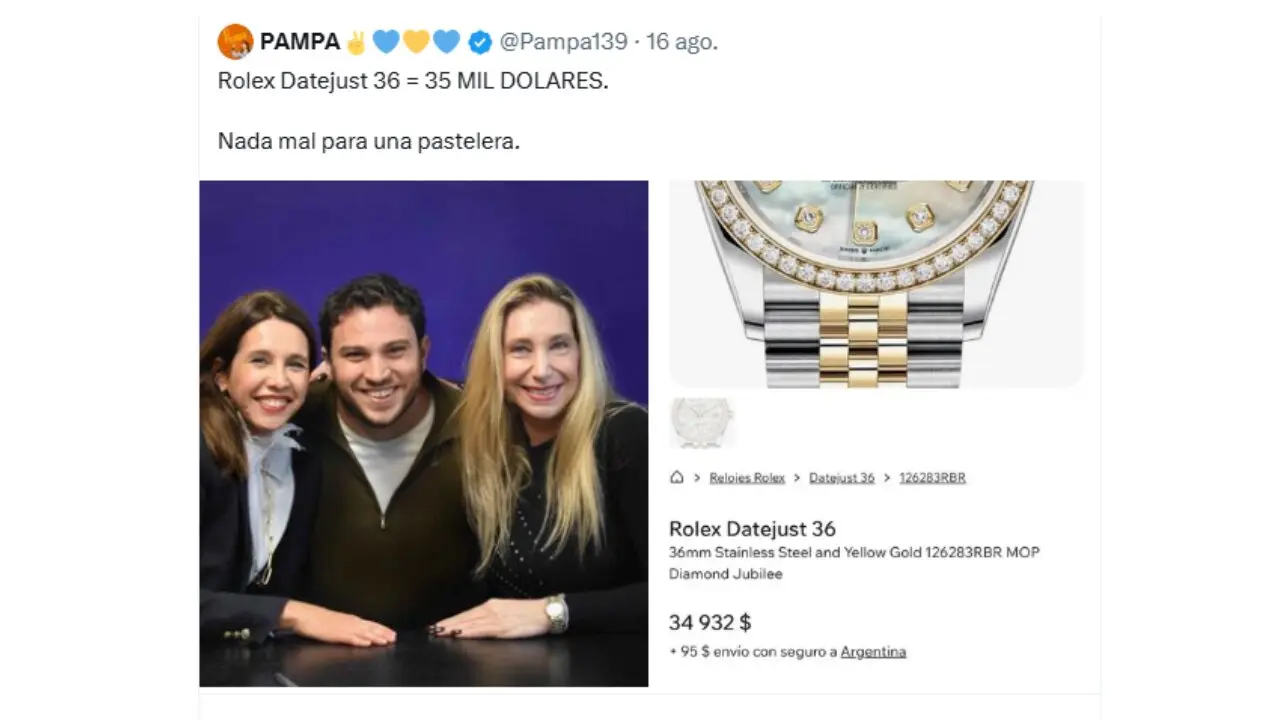Click the home icon in breadcrumb
The image size is (1280, 720).
[x=677, y=478]
